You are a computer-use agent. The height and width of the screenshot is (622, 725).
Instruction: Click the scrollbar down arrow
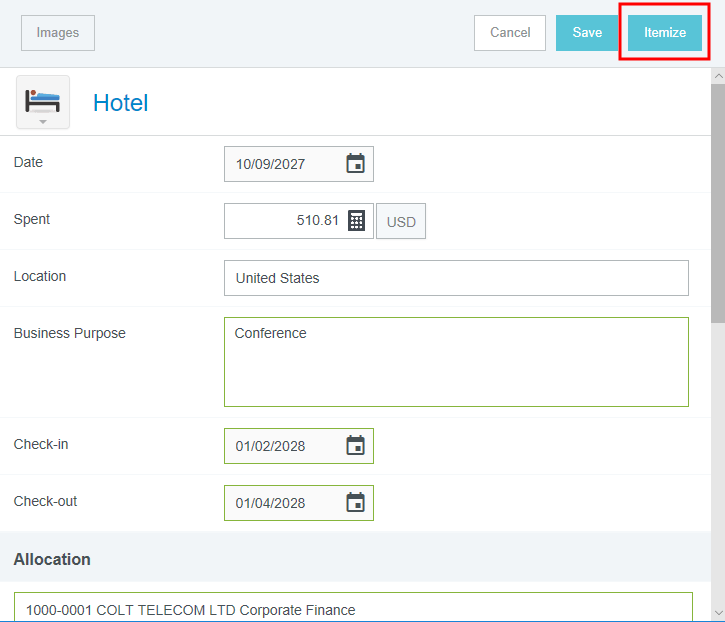coord(717,612)
